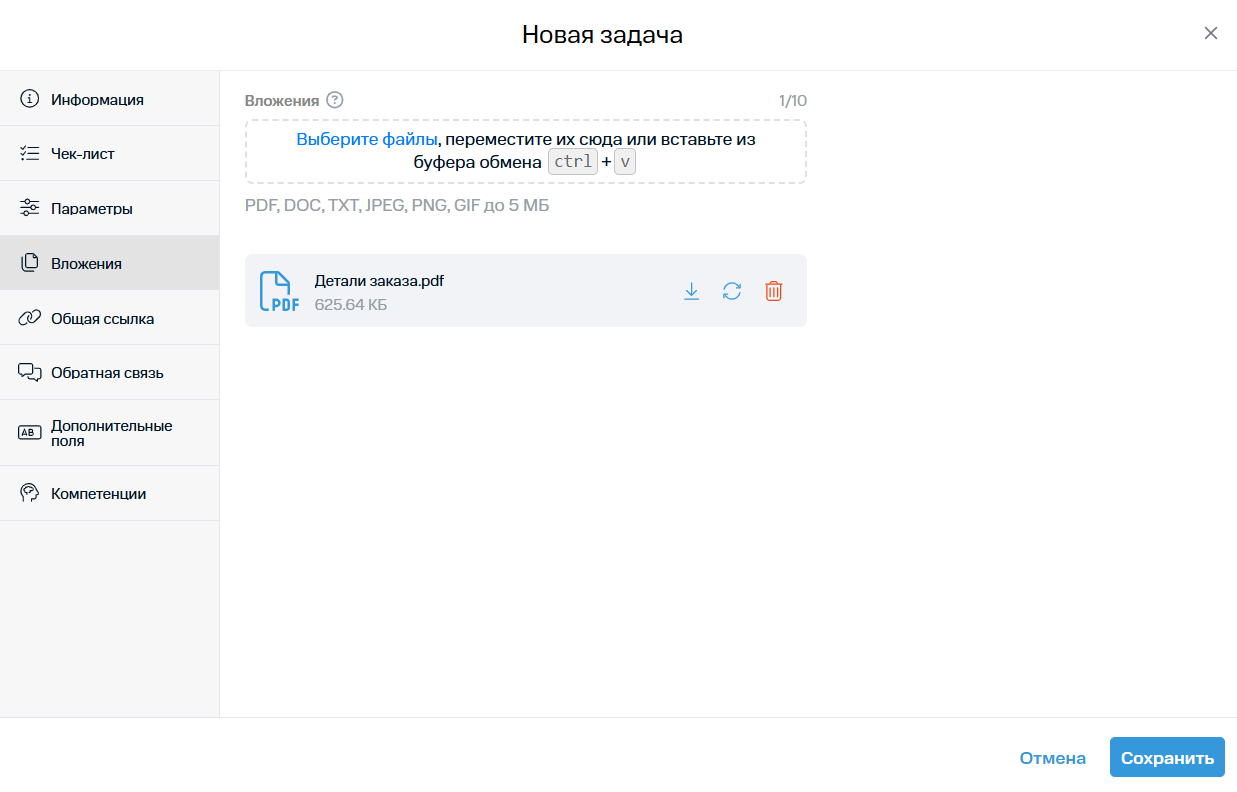Click the Обратная связь chat bubbles icon
The image size is (1237, 792).
tap(30, 373)
